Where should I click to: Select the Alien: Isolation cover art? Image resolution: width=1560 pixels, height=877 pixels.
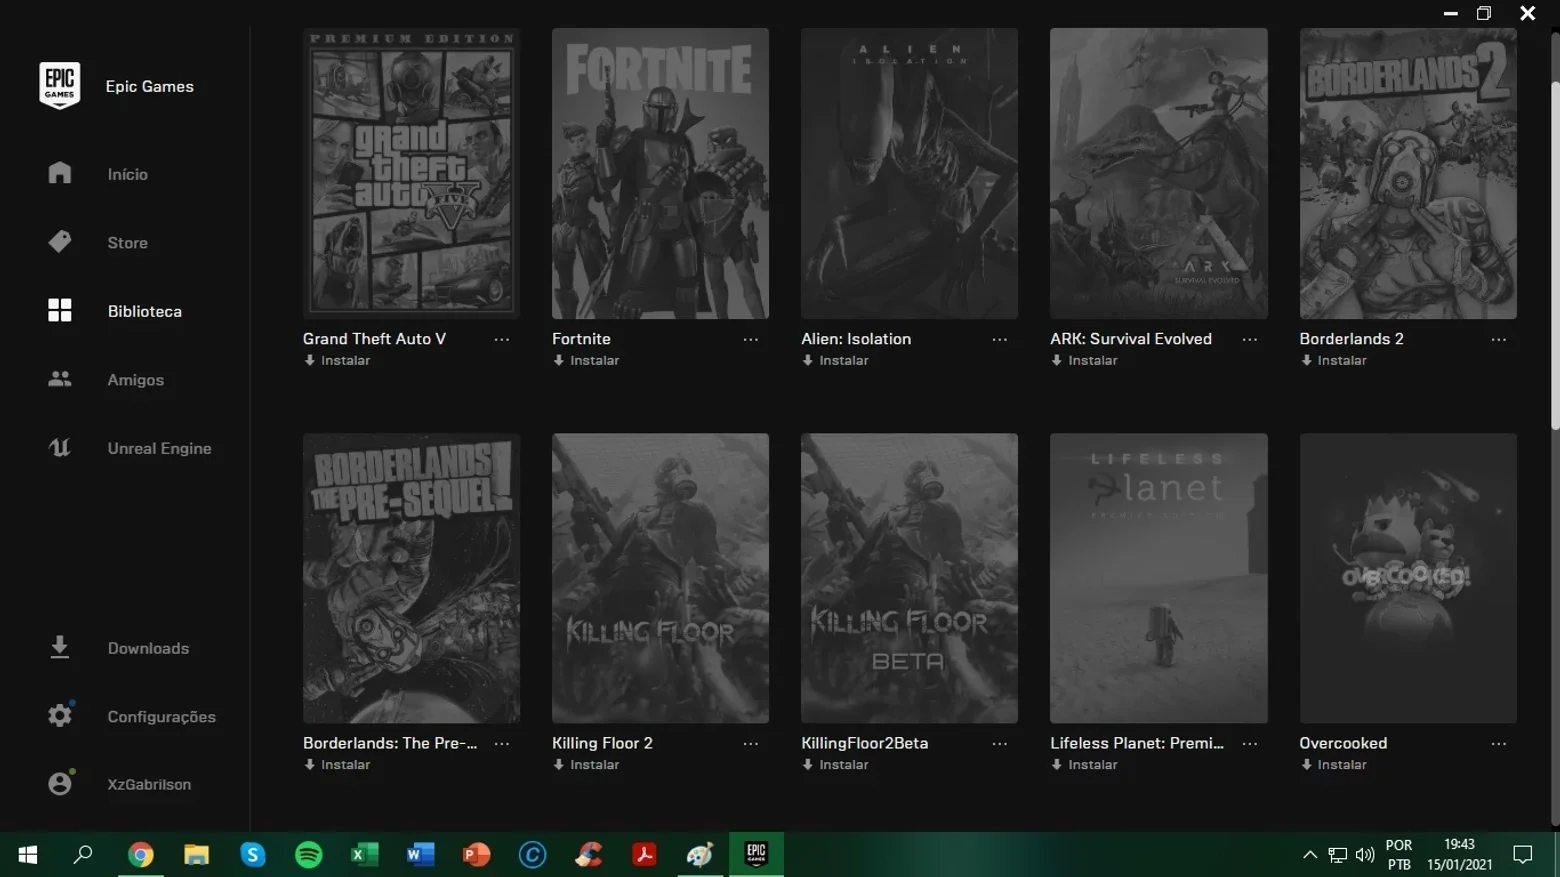point(909,173)
